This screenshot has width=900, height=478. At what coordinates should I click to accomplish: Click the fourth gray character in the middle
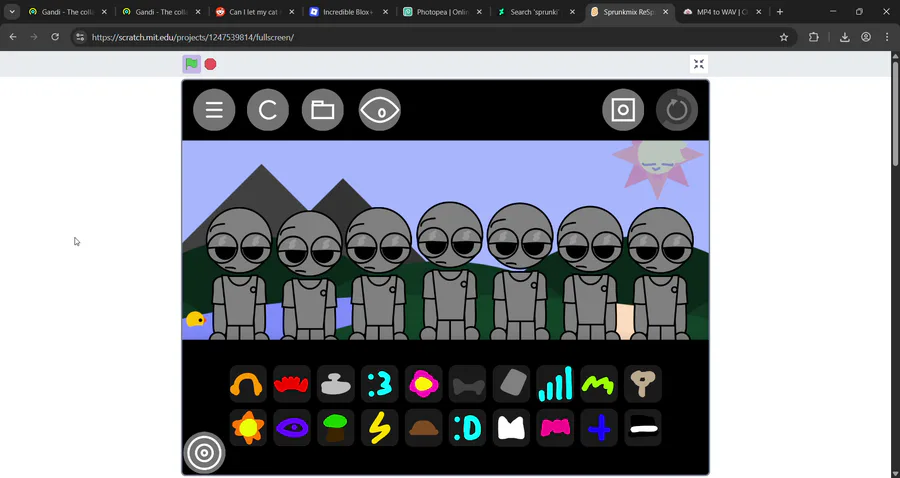tap(449, 271)
